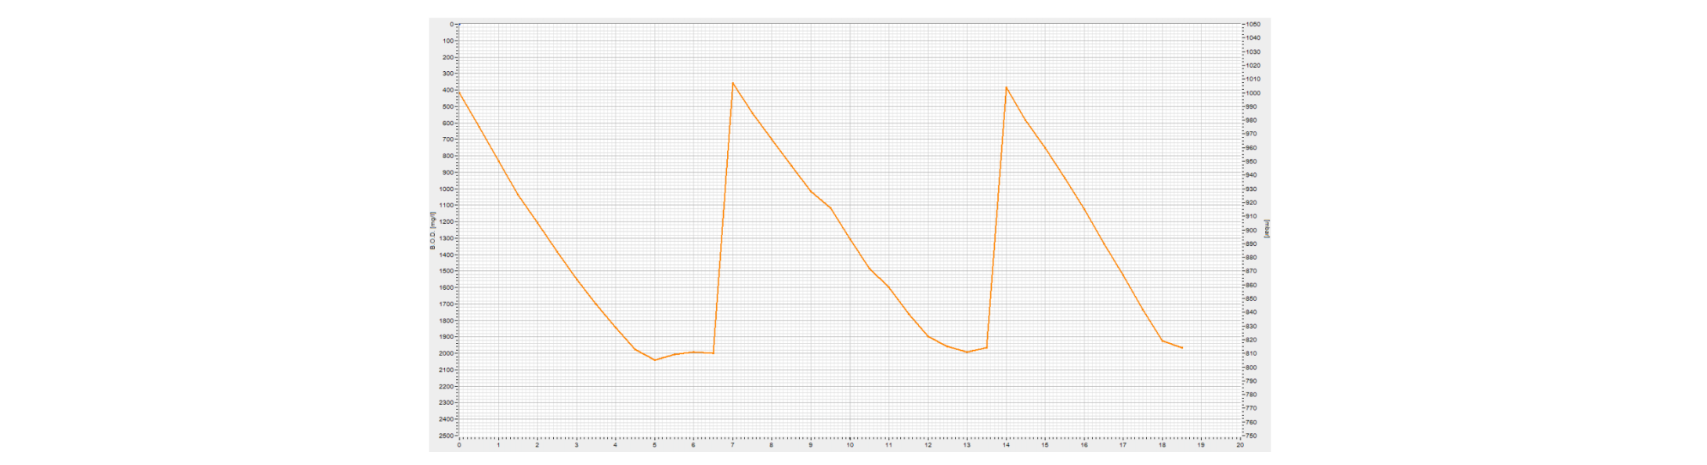Click the curve's first peak at x=7
Screen dimensions: 1707x465
tap(733, 83)
